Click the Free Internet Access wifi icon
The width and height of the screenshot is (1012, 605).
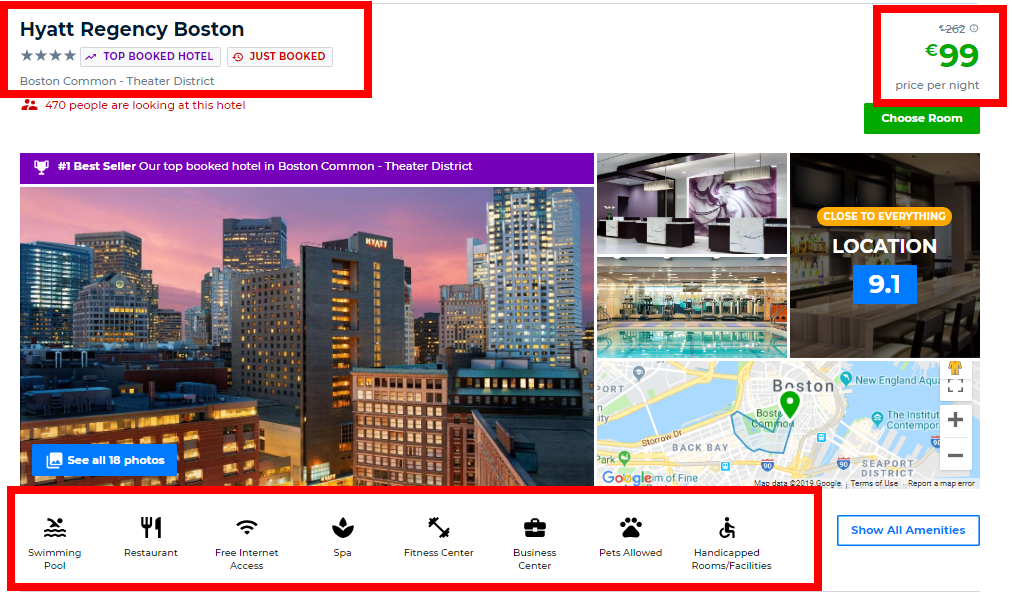click(x=247, y=528)
